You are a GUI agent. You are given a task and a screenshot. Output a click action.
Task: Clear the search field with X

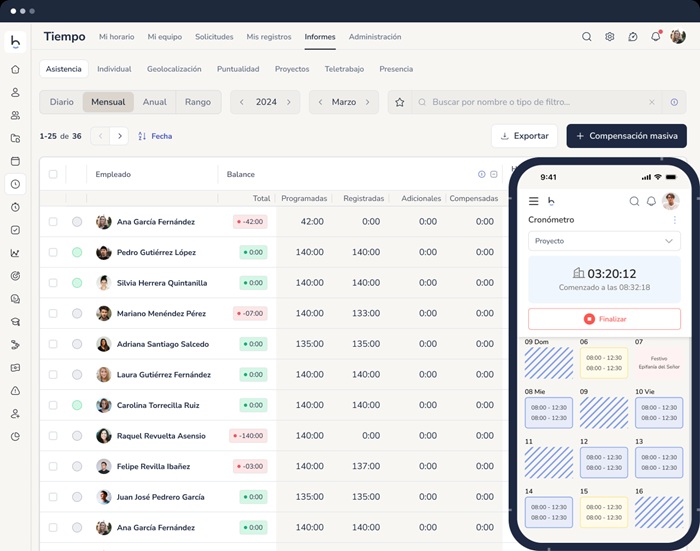652,102
